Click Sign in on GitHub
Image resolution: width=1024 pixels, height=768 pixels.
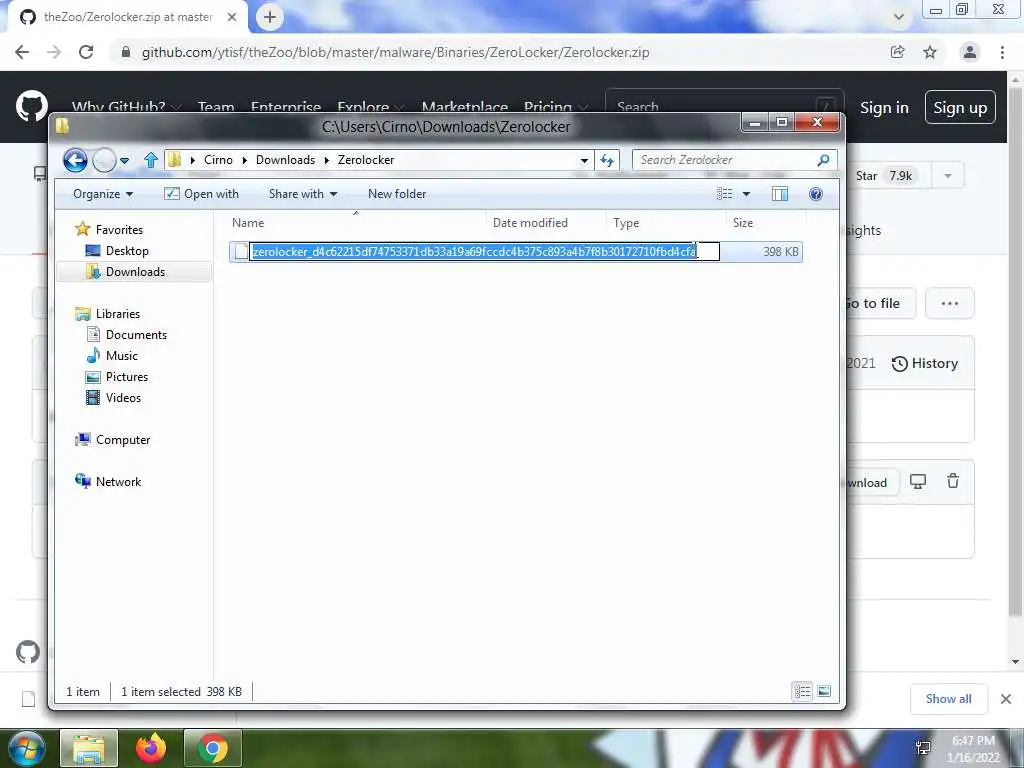click(x=884, y=108)
